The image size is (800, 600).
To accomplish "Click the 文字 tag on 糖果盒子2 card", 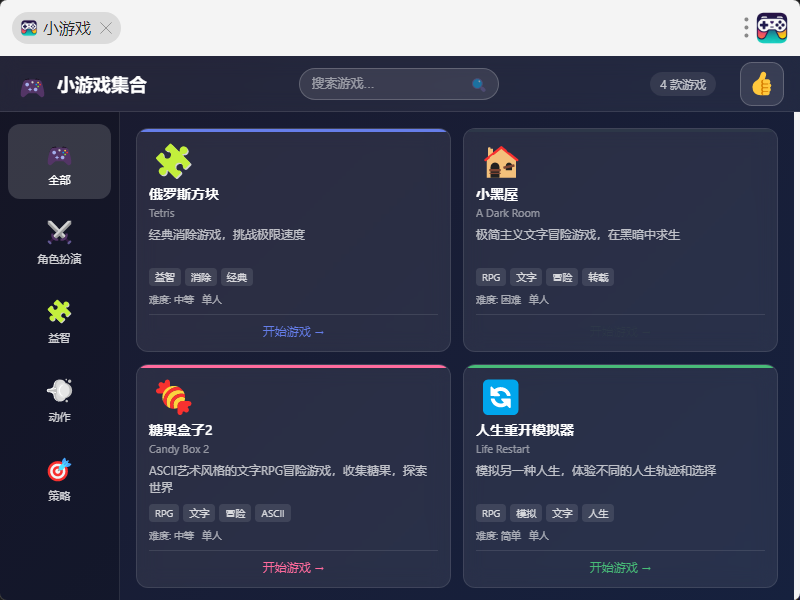I will click(x=199, y=513).
